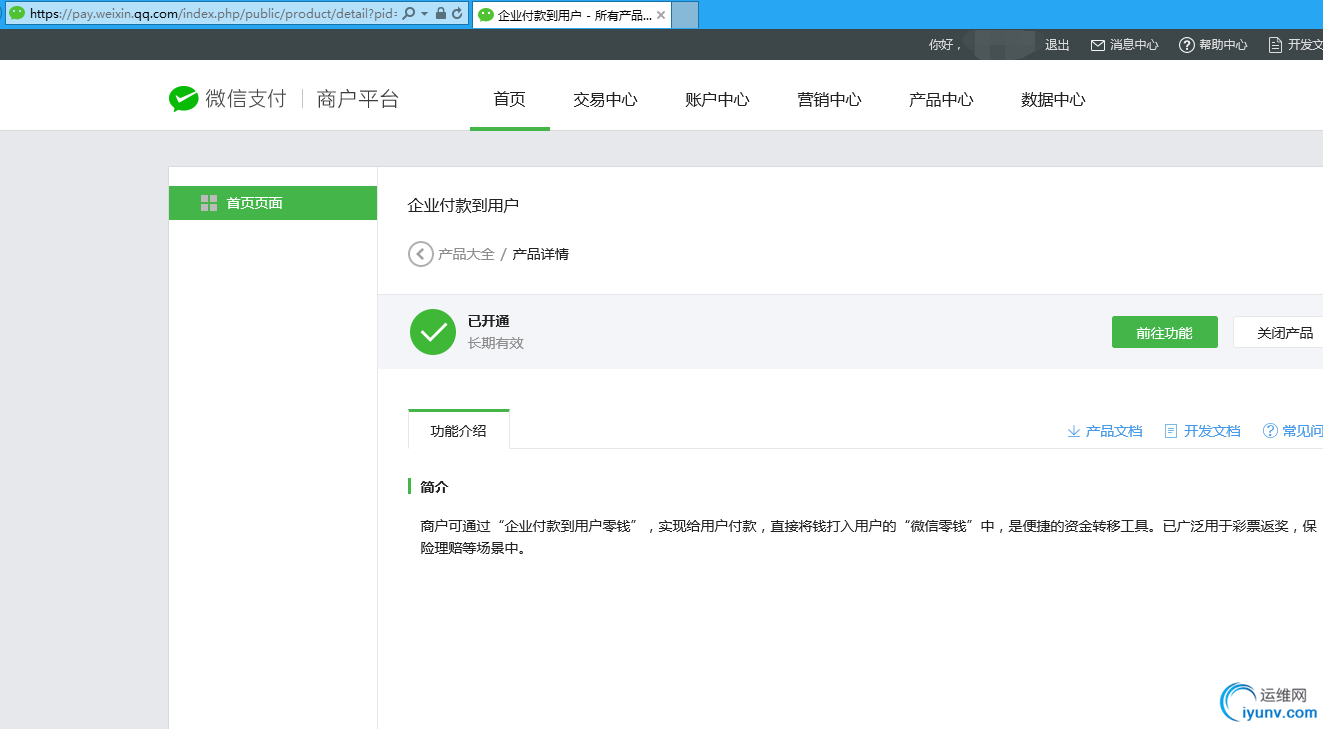
Task: Click the intro paragraph starting with 商户可通过
Action: tap(869, 537)
